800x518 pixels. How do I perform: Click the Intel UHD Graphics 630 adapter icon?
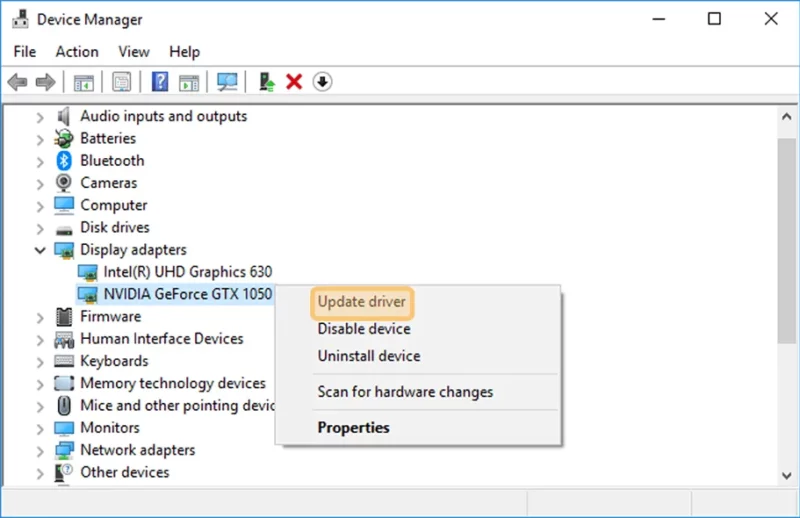tap(87, 273)
